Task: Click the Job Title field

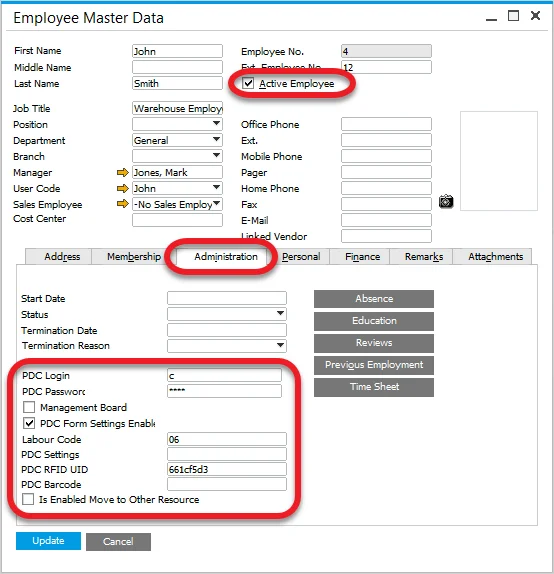Action: coord(177,108)
